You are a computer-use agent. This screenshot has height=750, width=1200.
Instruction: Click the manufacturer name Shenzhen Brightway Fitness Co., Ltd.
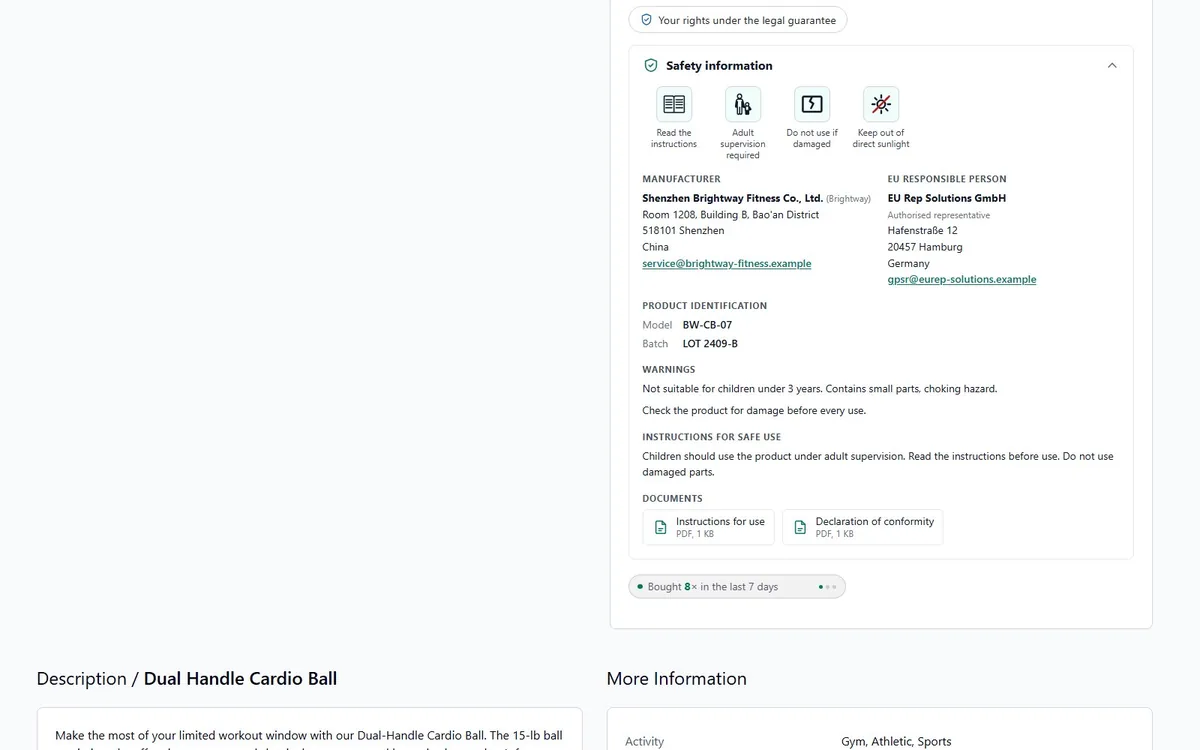[x=732, y=199]
